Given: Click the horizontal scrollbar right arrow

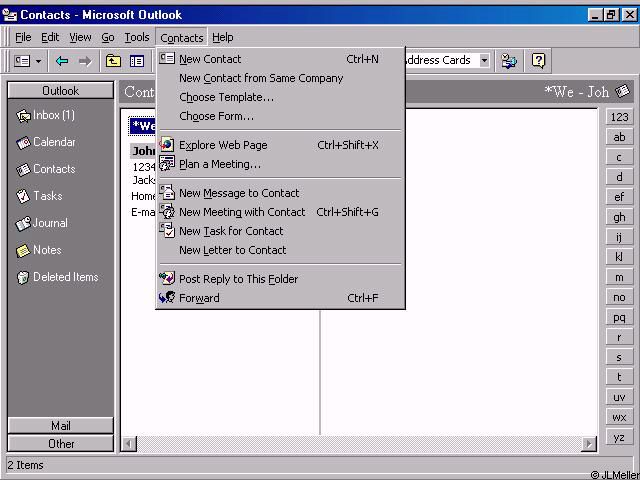Looking at the screenshot, I should point(589,443).
